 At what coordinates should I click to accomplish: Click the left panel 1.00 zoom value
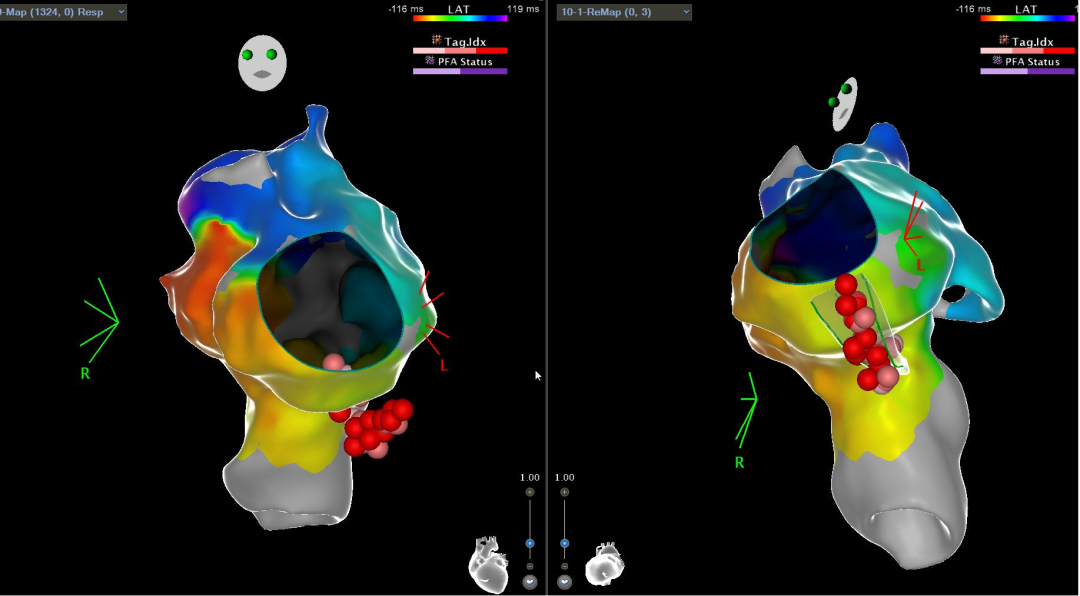[x=530, y=477]
